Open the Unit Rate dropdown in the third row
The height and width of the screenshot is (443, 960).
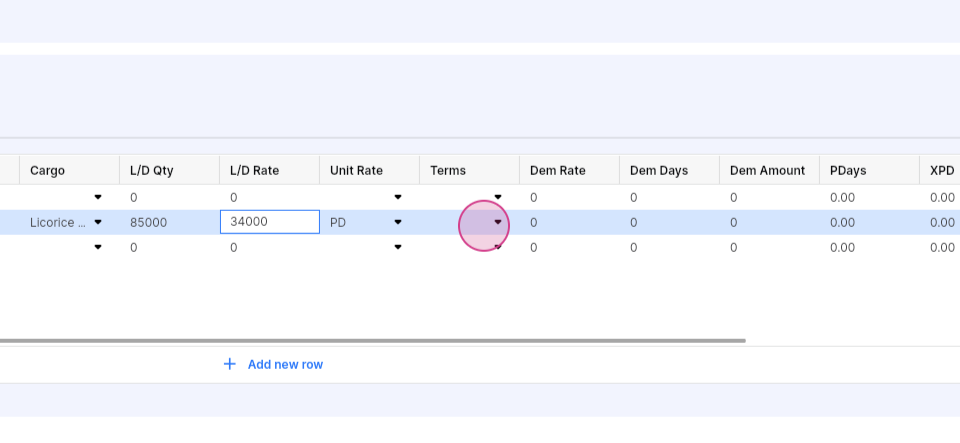398,247
